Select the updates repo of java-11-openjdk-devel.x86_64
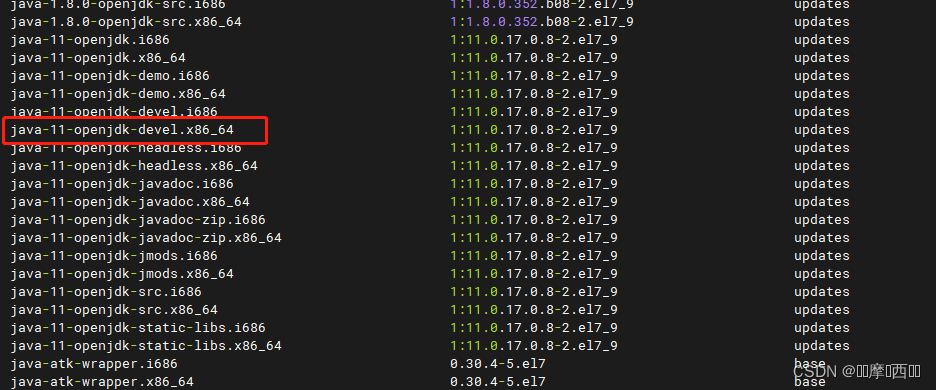The width and height of the screenshot is (936, 390). 821,130
